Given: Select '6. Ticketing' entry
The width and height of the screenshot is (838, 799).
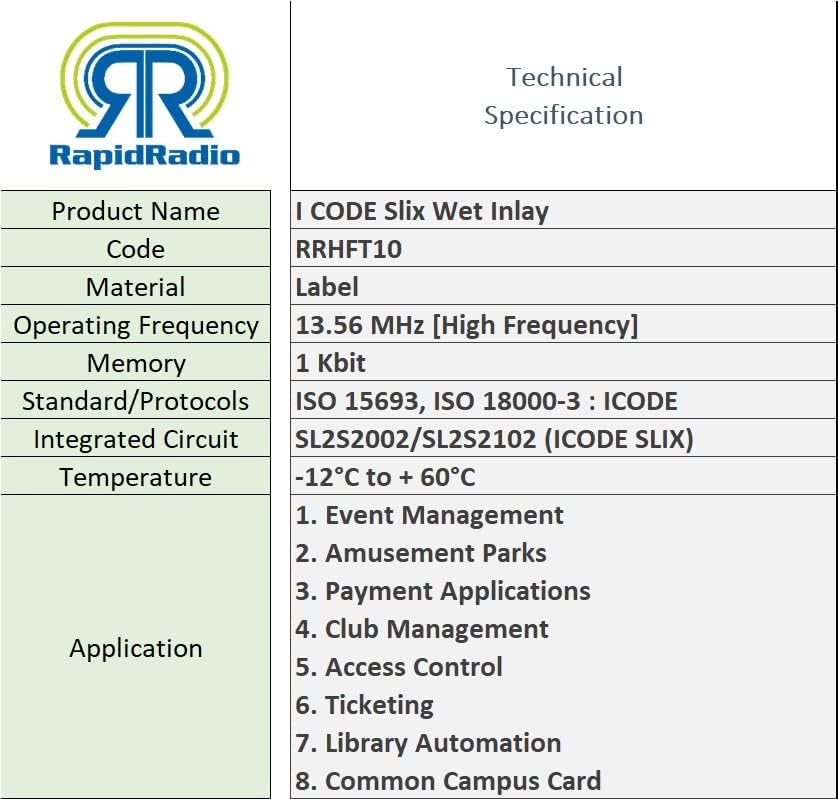Looking at the screenshot, I should coord(364,705).
